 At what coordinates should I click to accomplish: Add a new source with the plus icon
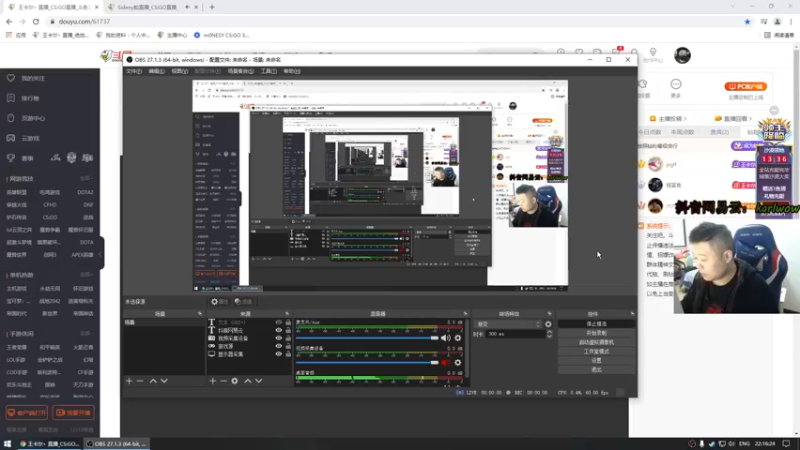213,381
